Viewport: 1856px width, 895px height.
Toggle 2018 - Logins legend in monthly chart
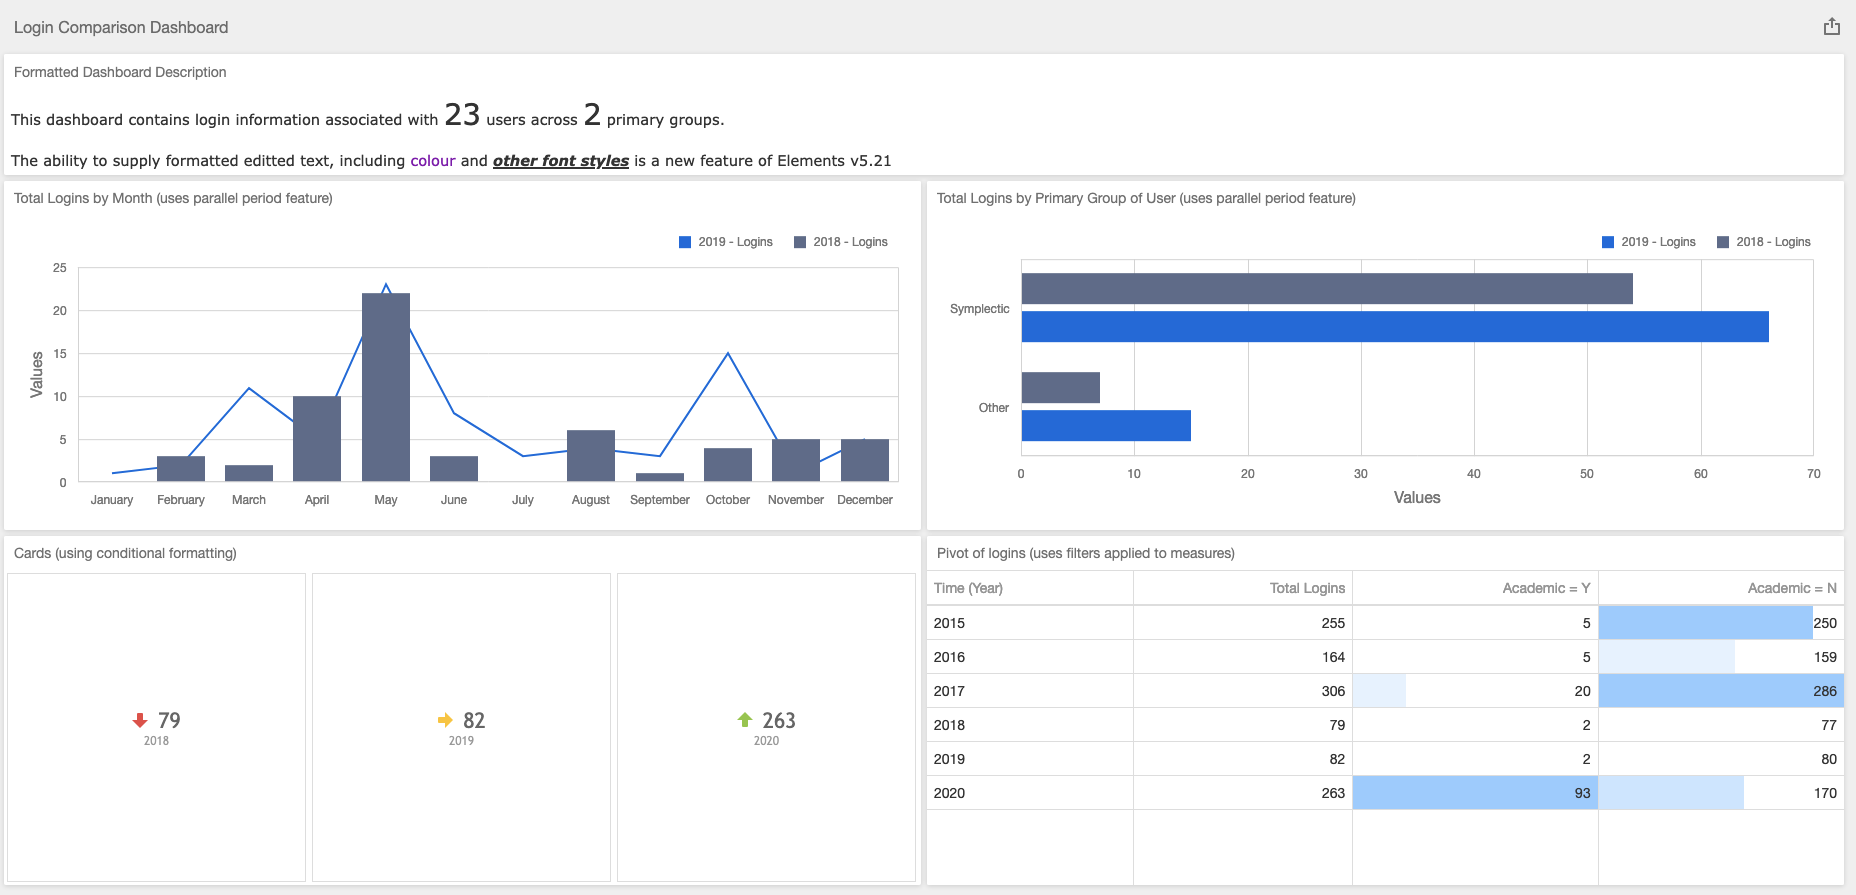click(841, 242)
